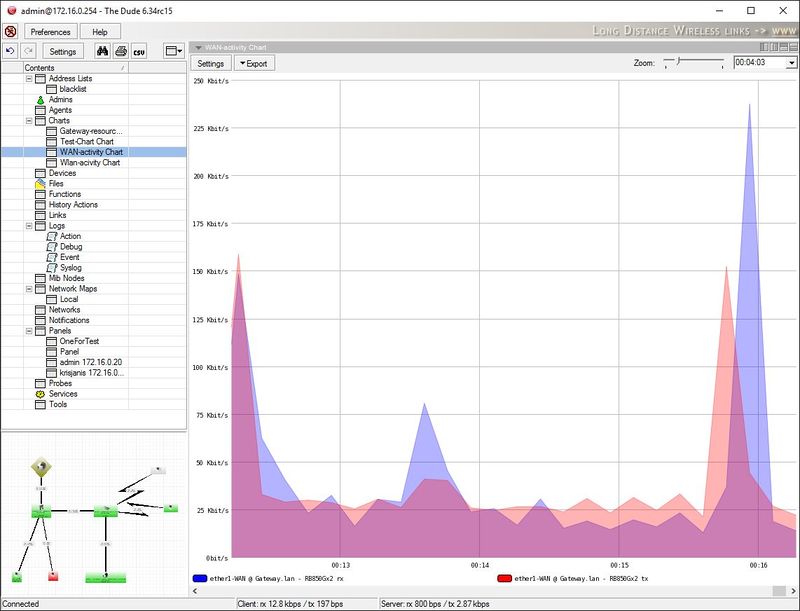Click the Probes table icon in the tree

click(40, 384)
